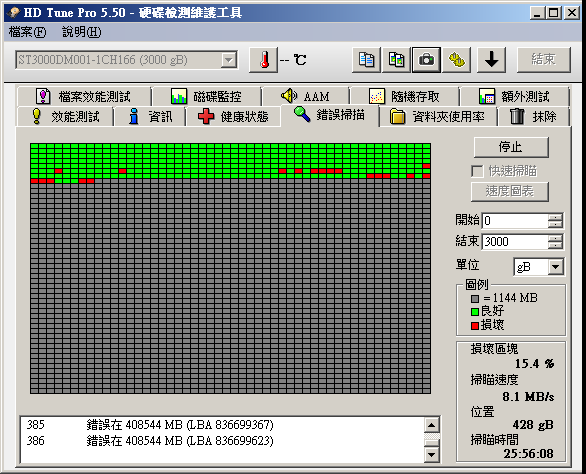Screen dimensions: 586x474
Task: Open the 檔案(F) menu
Action: [27, 32]
